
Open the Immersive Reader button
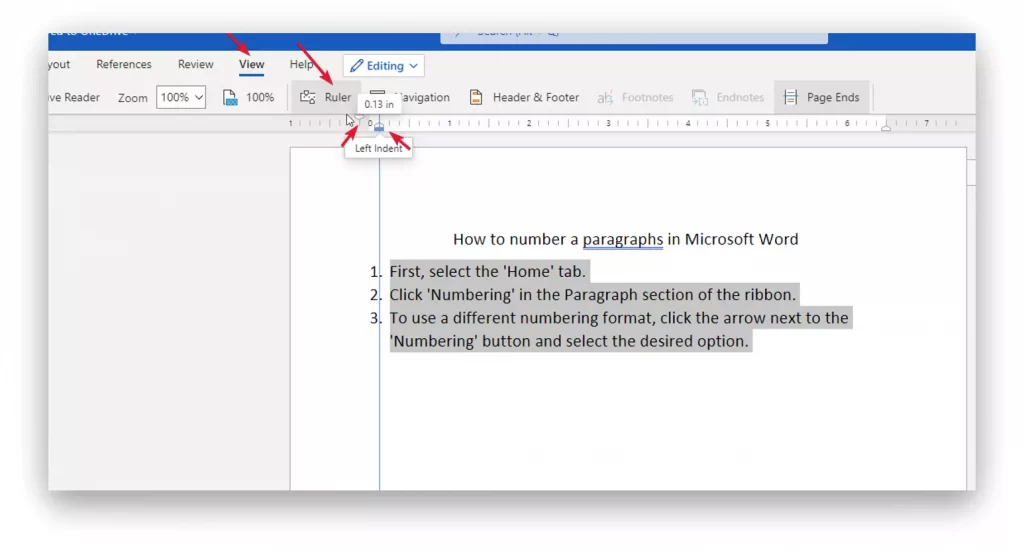(x=75, y=97)
